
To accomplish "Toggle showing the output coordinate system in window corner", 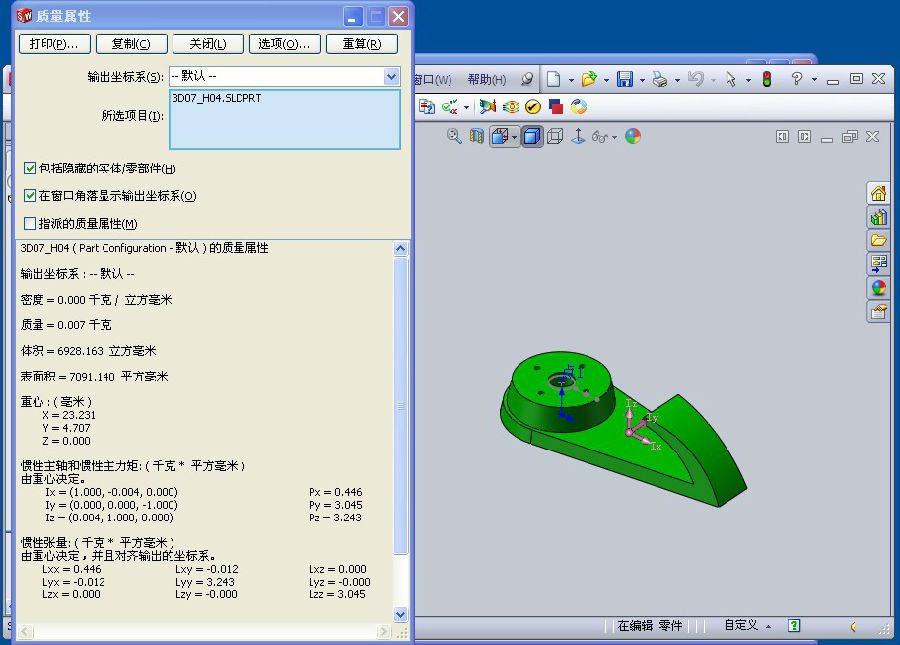I will [x=30, y=196].
